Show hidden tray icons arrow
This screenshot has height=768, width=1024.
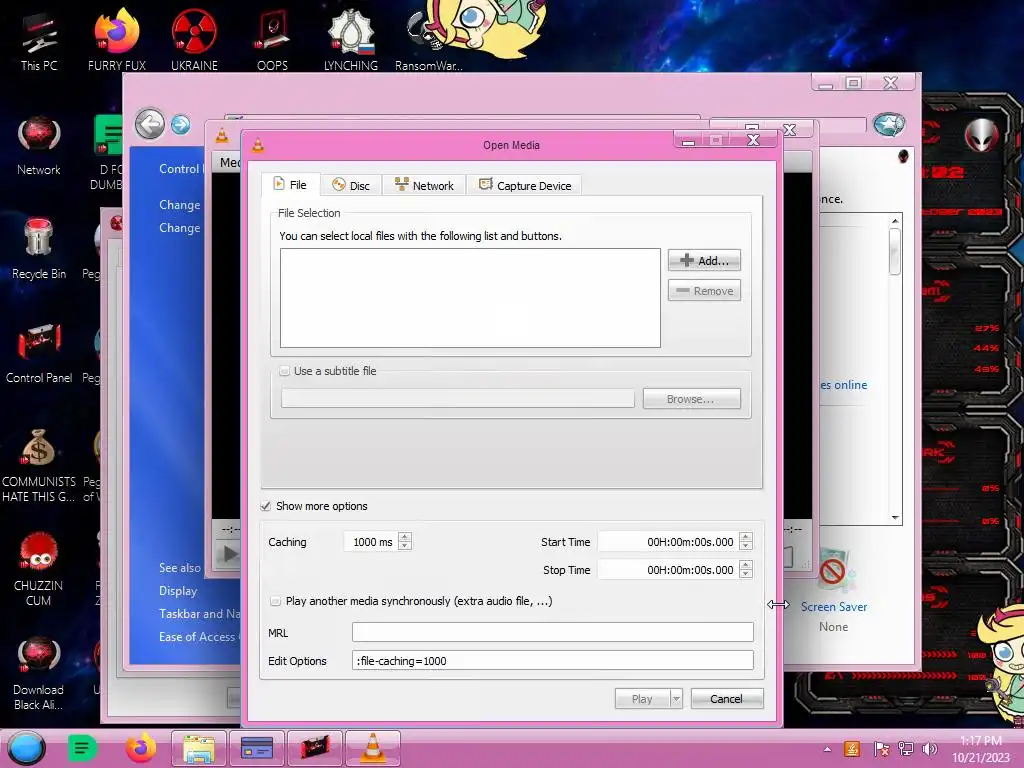pos(827,749)
